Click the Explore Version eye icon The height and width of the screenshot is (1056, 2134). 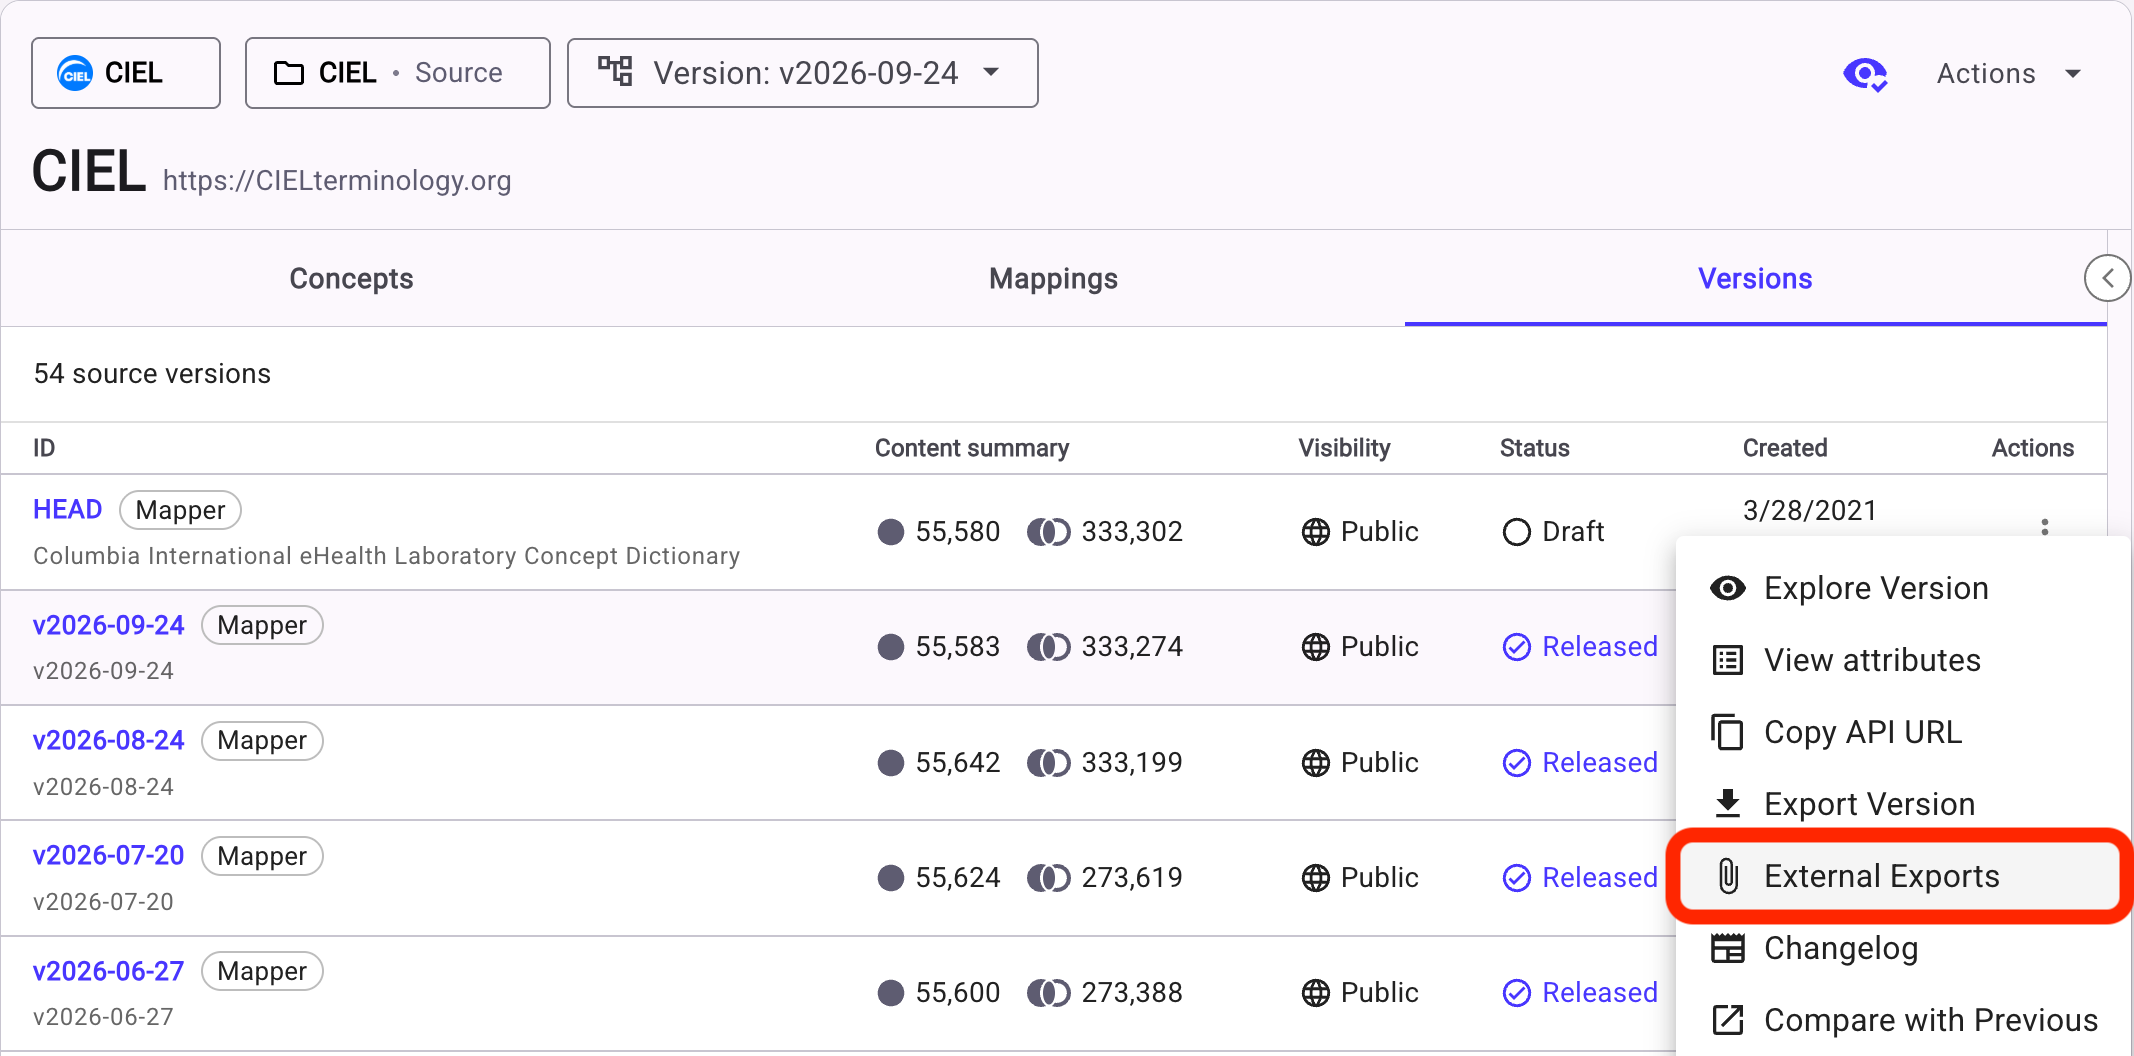(1728, 588)
